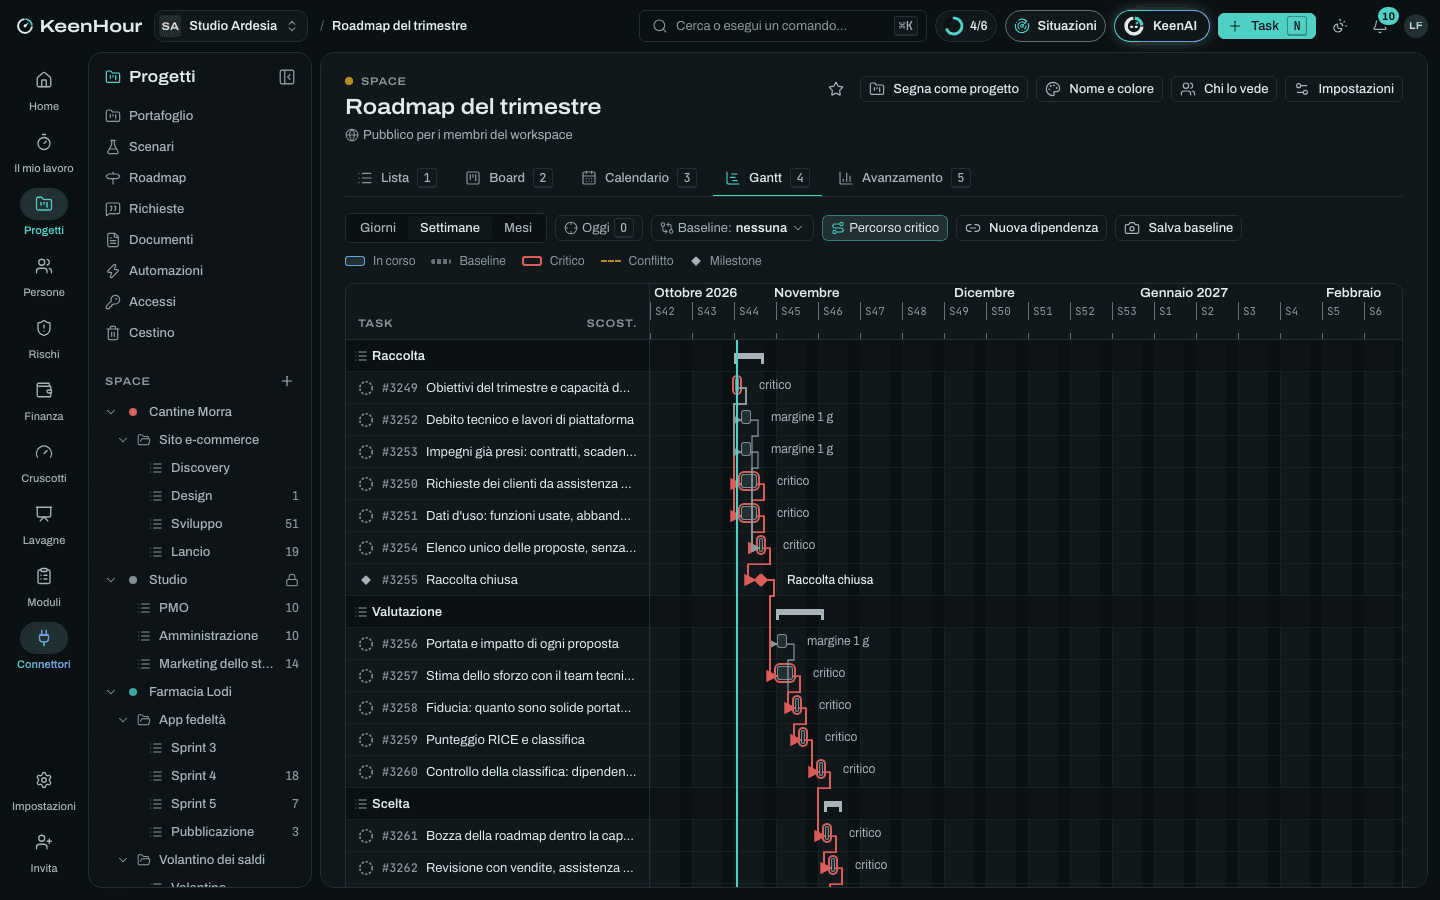1440x900 pixels.
Task: Click Segna come progetto button
Action: coord(944,89)
